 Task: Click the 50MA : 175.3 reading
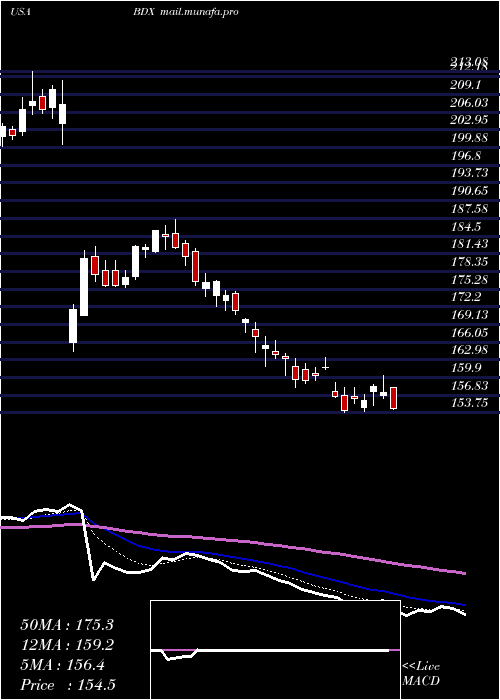pos(67,625)
